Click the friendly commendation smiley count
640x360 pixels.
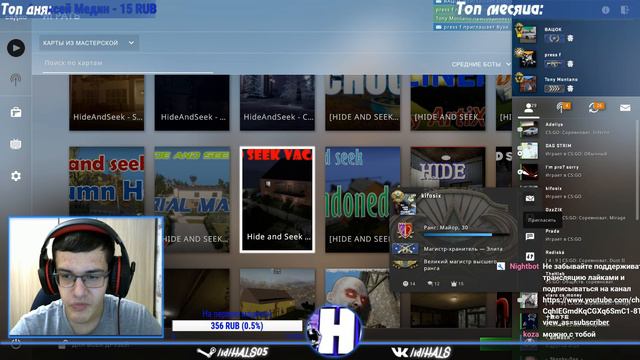[x=409, y=284]
